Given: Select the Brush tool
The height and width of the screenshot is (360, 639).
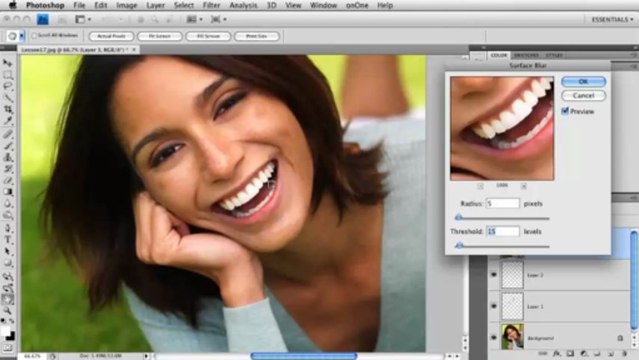Looking at the screenshot, I should coord(8,146).
